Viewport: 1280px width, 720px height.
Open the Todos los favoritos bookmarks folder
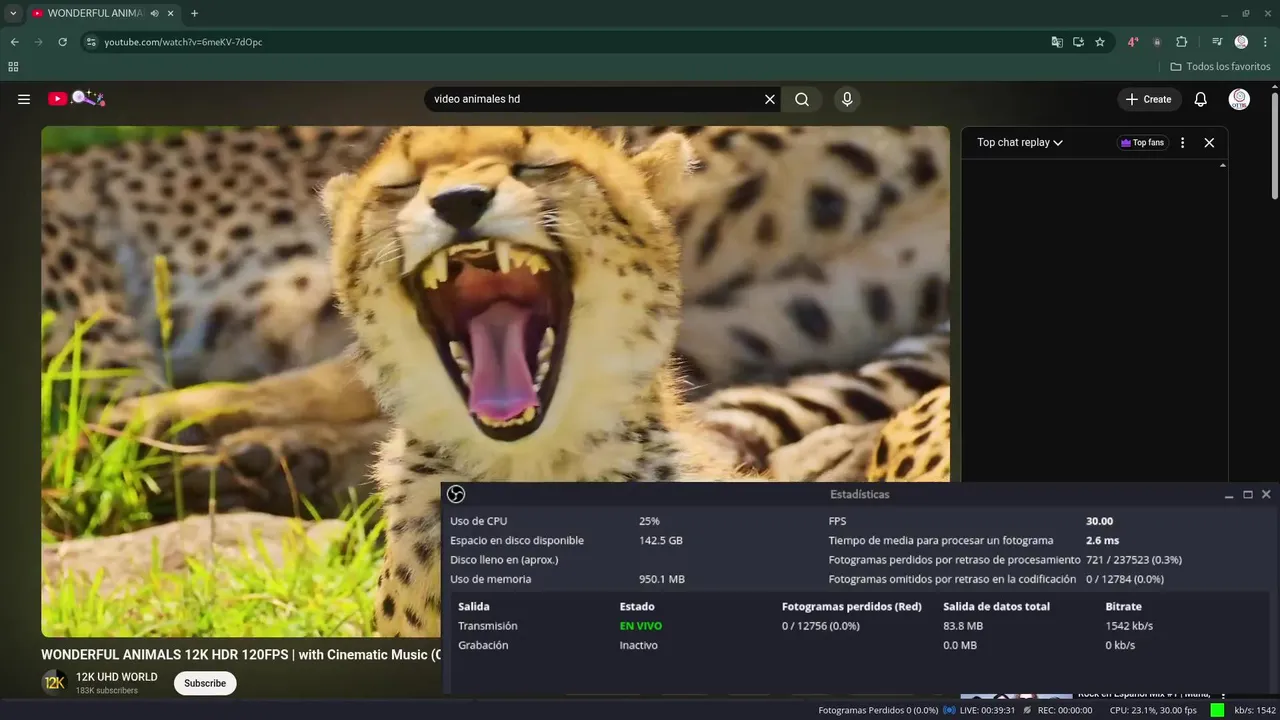(x=1220, y=67)
